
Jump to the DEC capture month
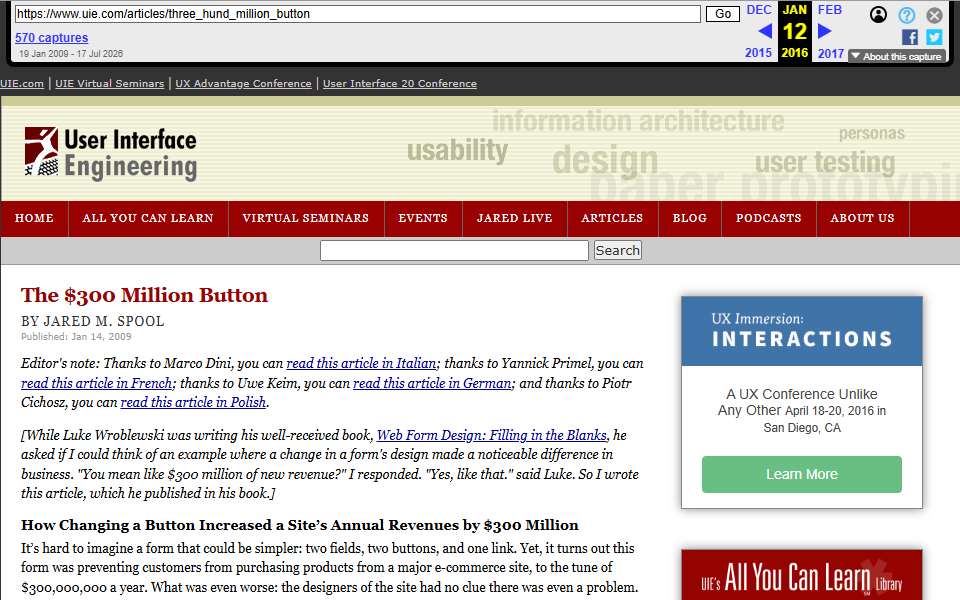[759, 10]
